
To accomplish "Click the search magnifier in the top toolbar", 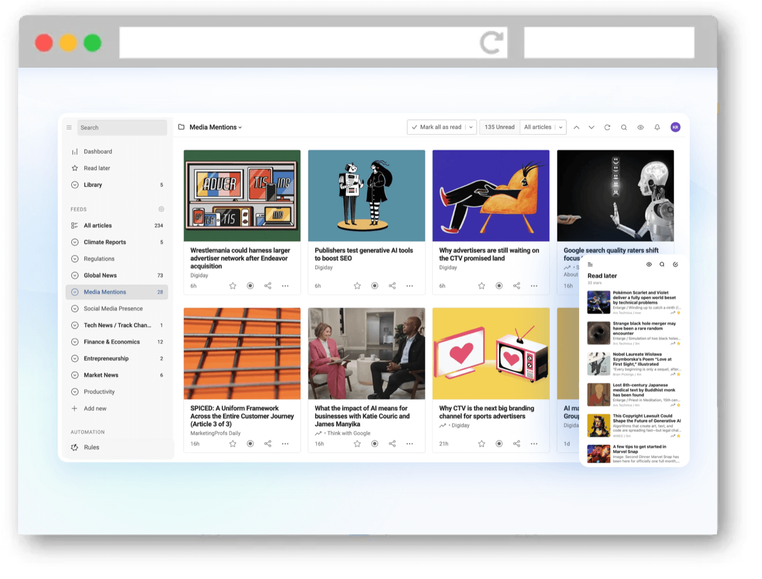I will tap(624, 128).
